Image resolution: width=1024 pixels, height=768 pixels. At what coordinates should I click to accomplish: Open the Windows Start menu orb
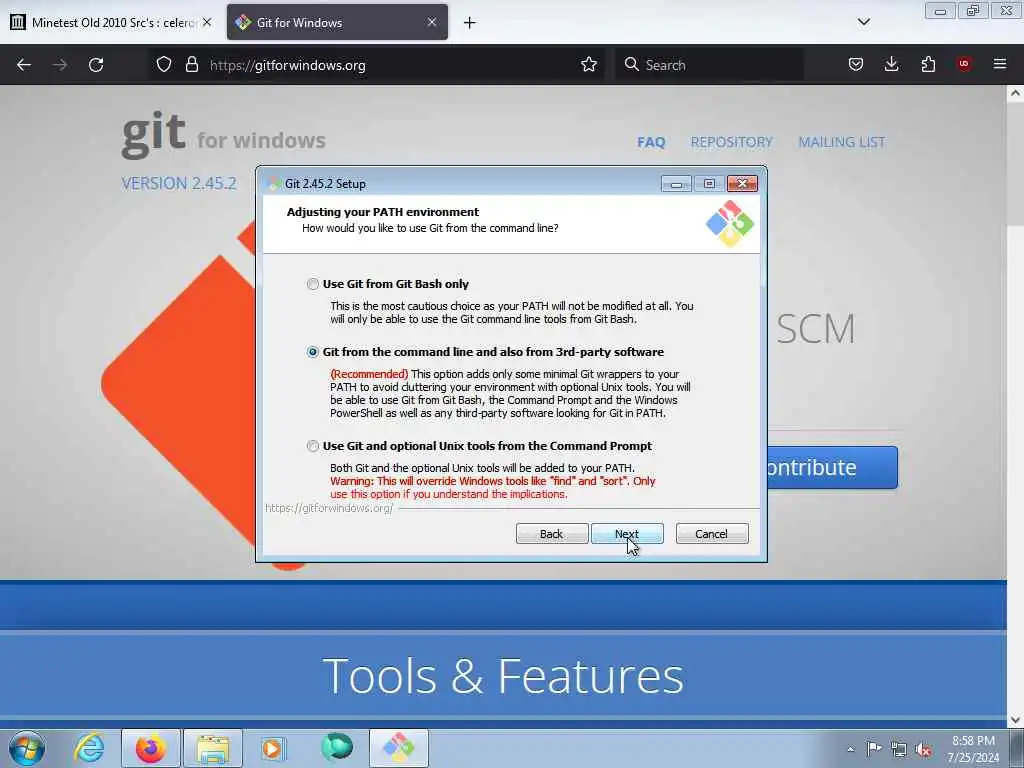tap(27, 748)
